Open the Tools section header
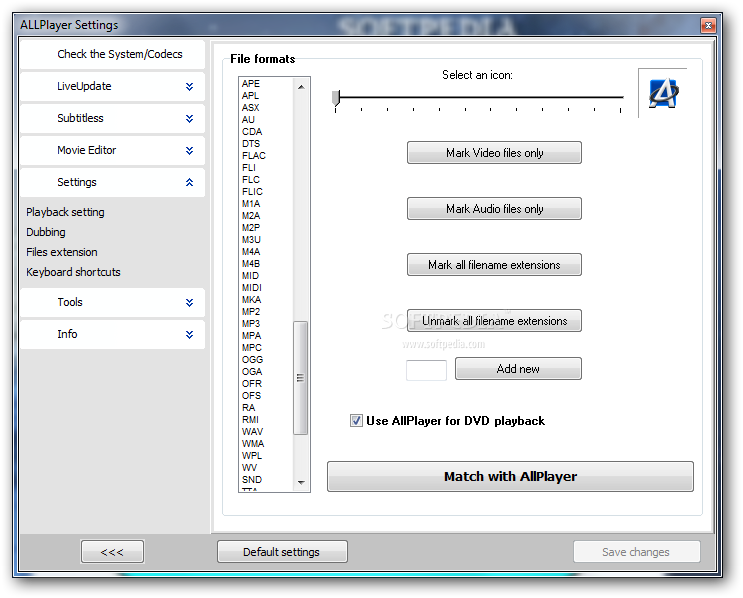 click(x=112, y=302)
